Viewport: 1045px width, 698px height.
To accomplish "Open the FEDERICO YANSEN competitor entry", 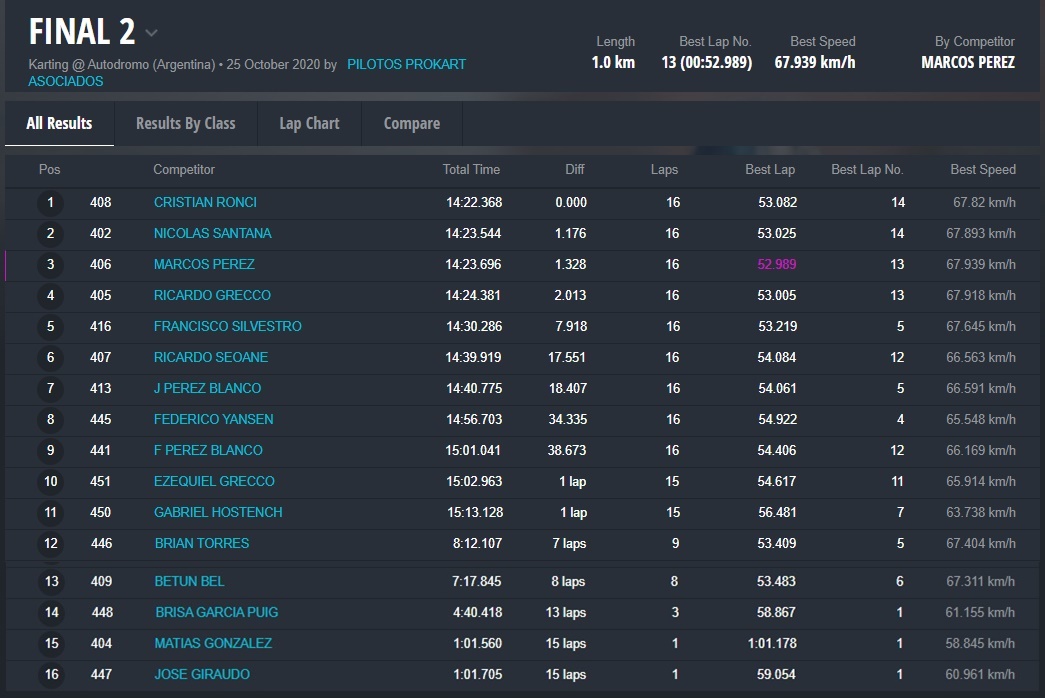I will coord(213,419).
